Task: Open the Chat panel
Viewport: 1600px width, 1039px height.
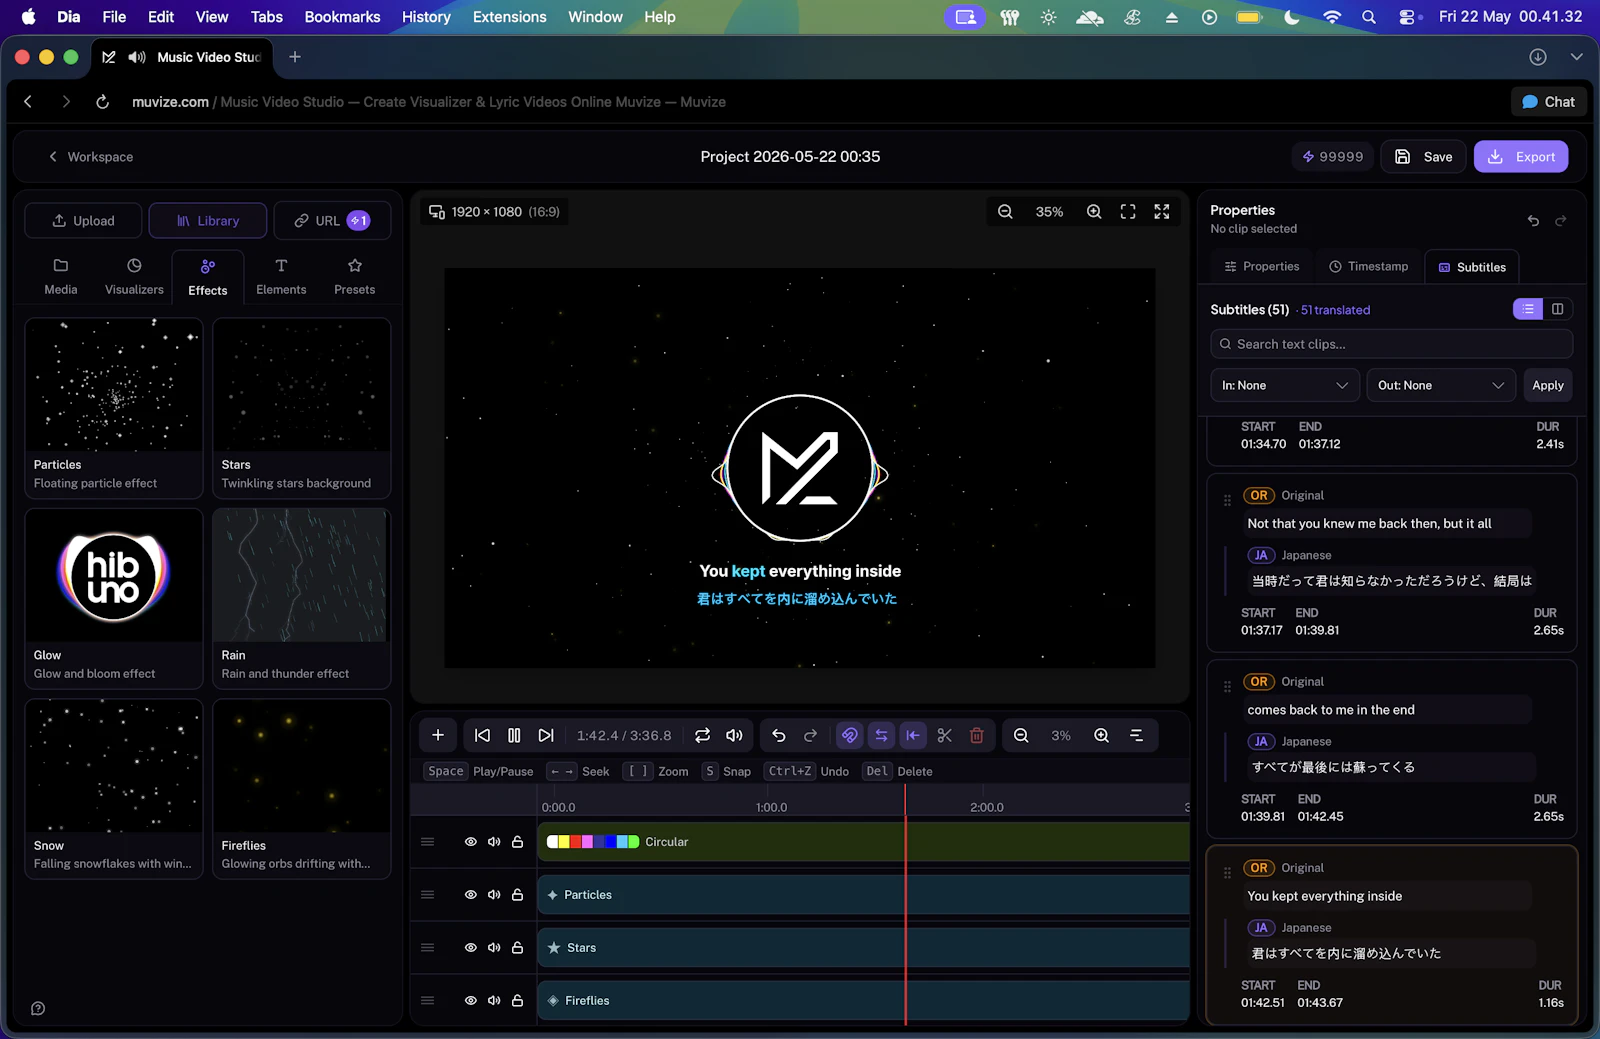Action: point(1548,102)
